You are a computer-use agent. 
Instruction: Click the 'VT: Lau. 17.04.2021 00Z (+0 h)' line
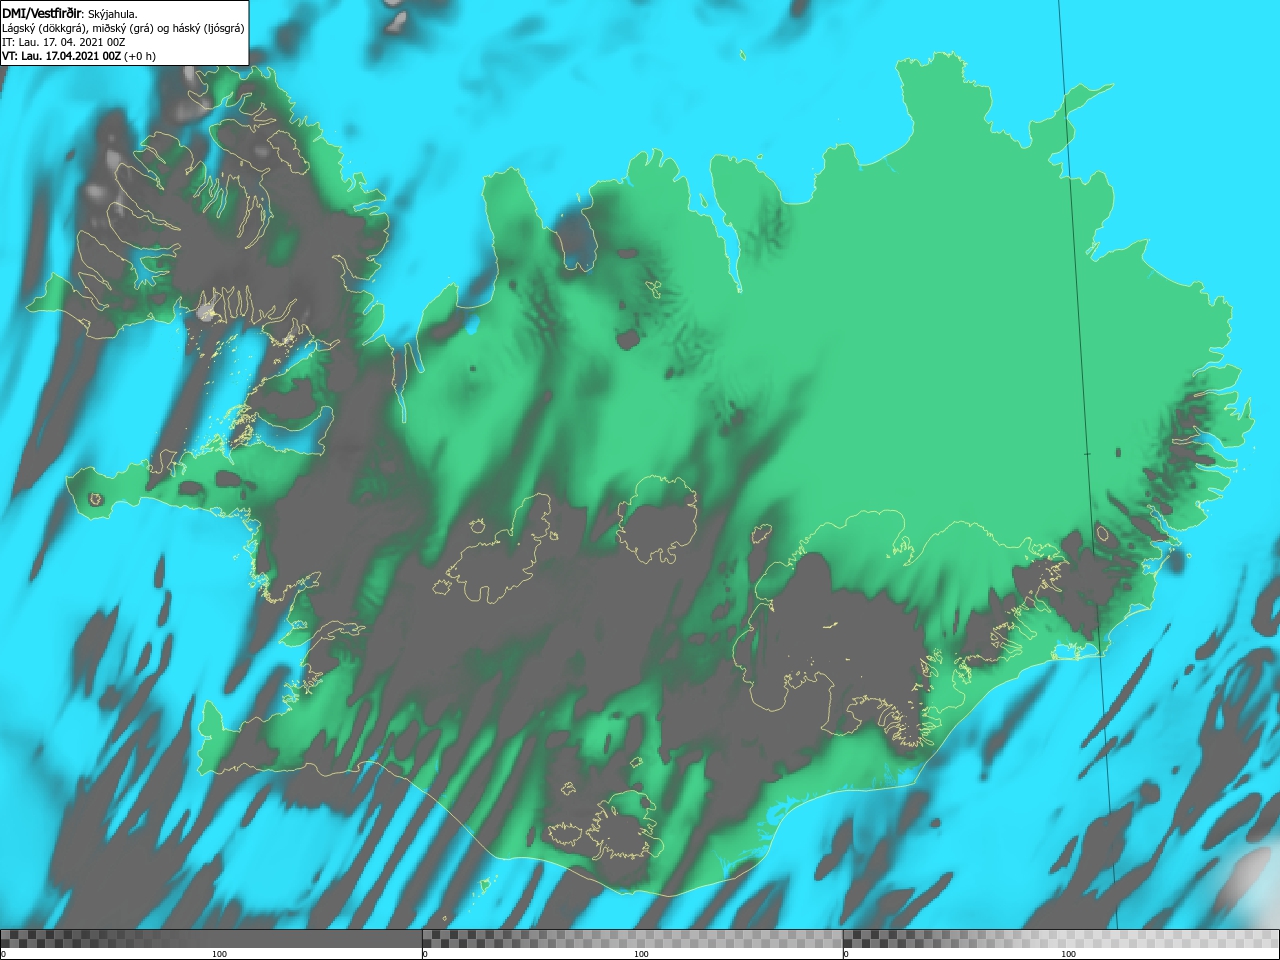pyautogui.click(x=79, y=56)
